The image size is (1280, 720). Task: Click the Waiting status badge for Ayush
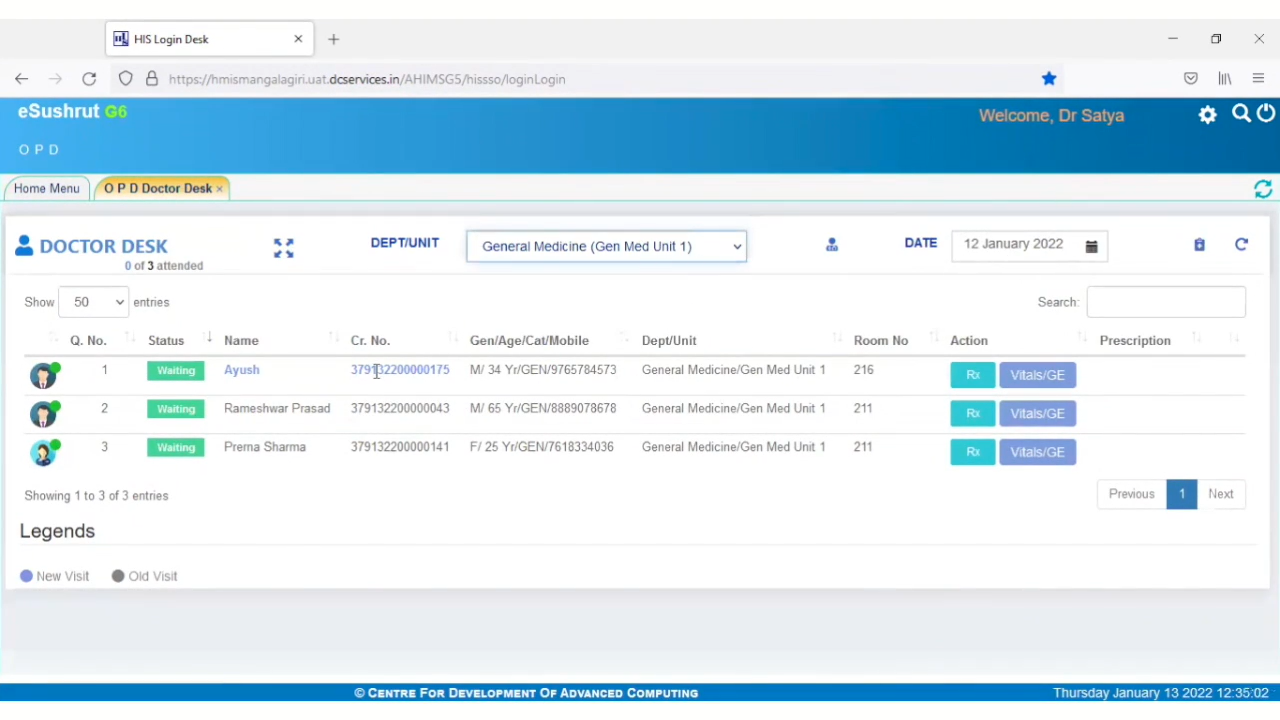point(176,370)
